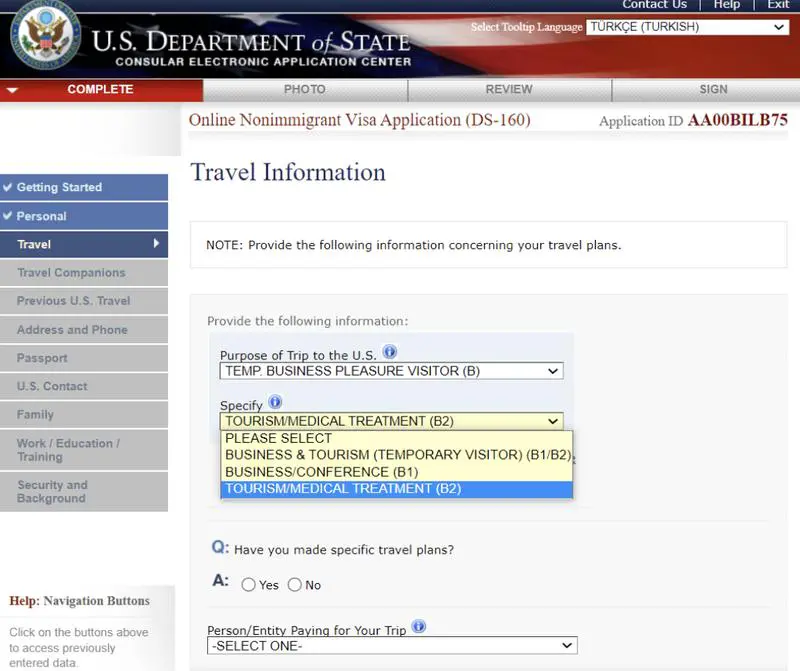This screenshot has height=671, width=800.
Task: Click the Department of State seal logo
Action: point(45,38)
